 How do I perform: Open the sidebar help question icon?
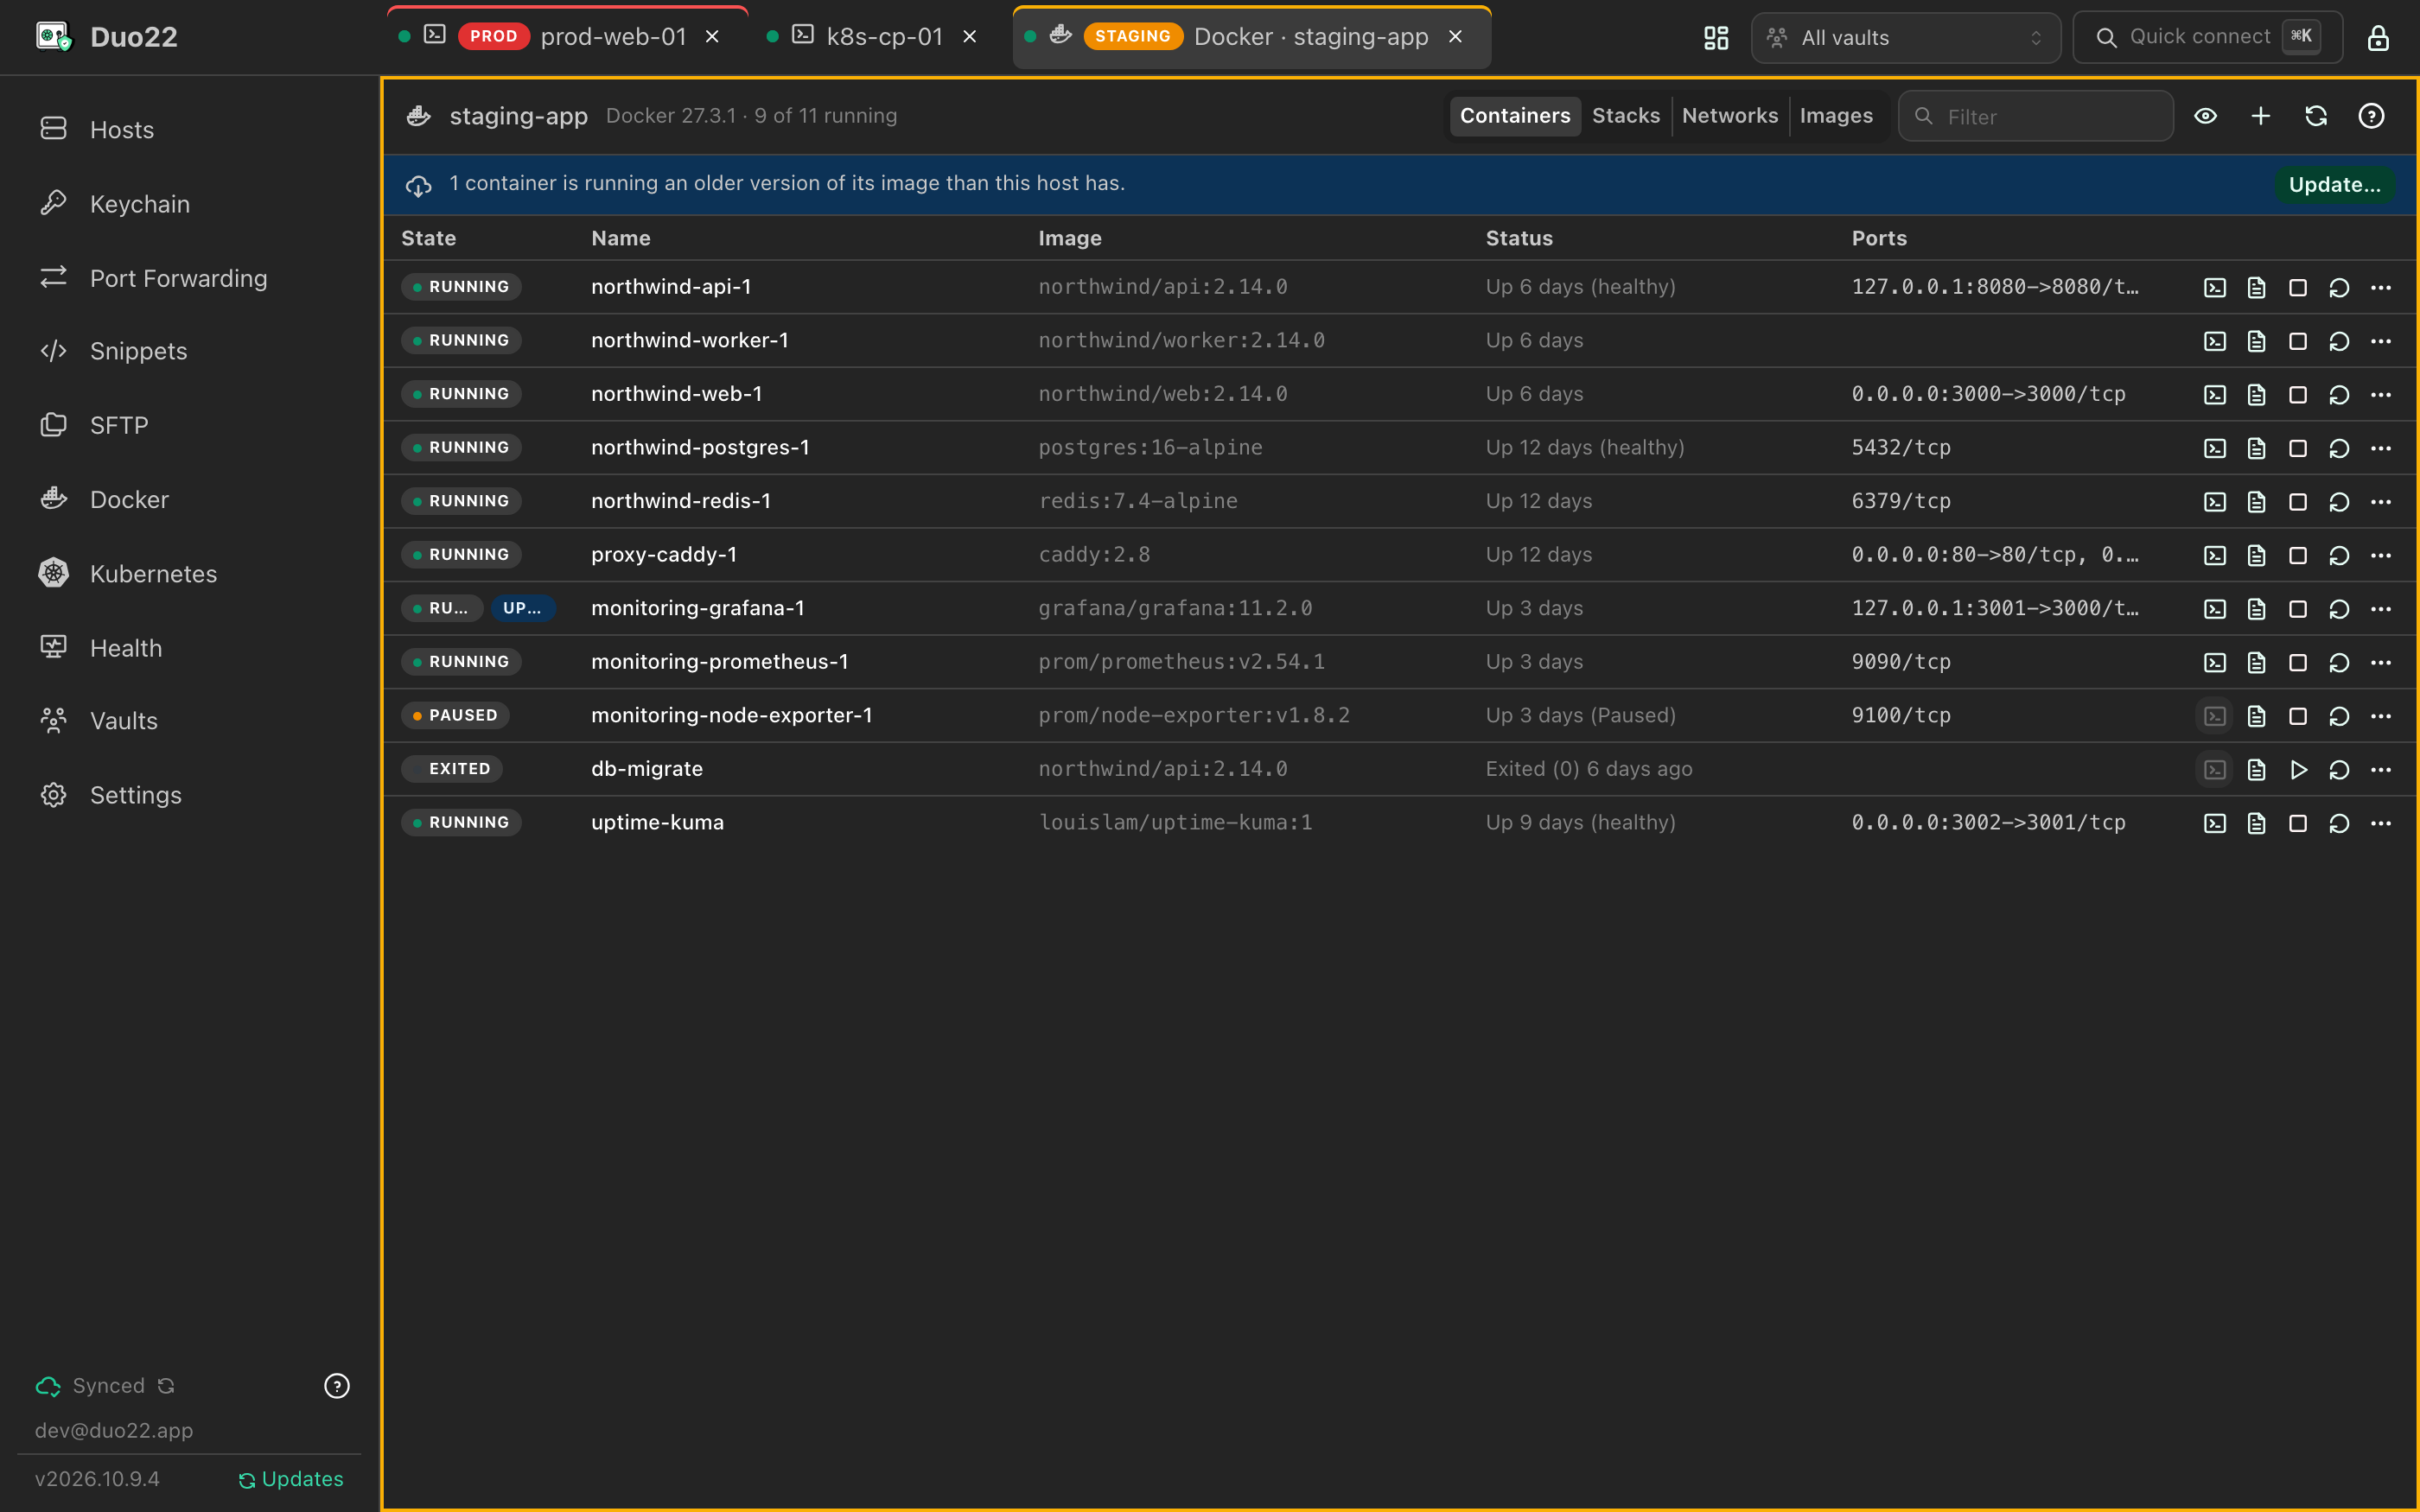337,1385
